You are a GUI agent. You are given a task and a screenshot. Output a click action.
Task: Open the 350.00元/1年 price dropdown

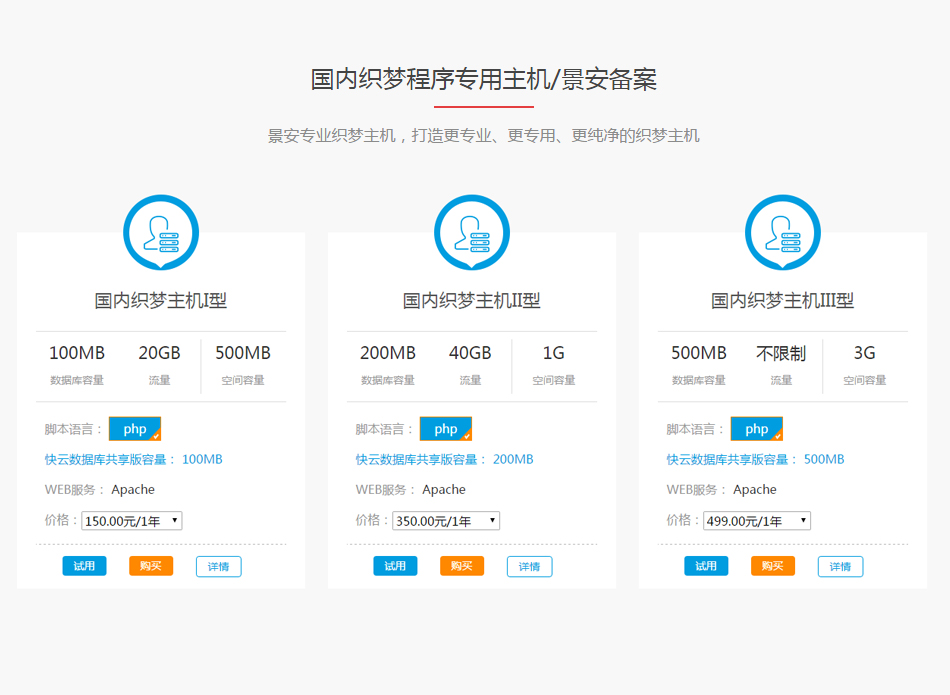click(446, 521)
